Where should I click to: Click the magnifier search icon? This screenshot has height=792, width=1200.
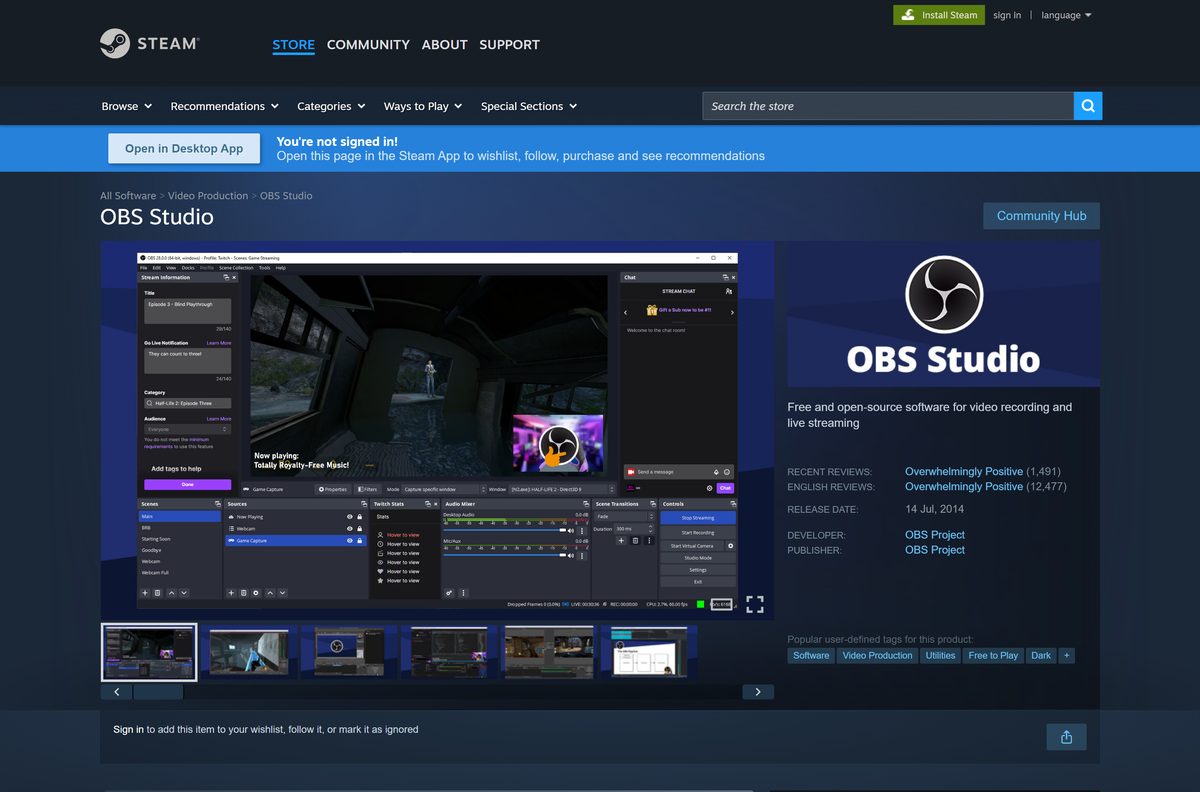[1088, 106]
